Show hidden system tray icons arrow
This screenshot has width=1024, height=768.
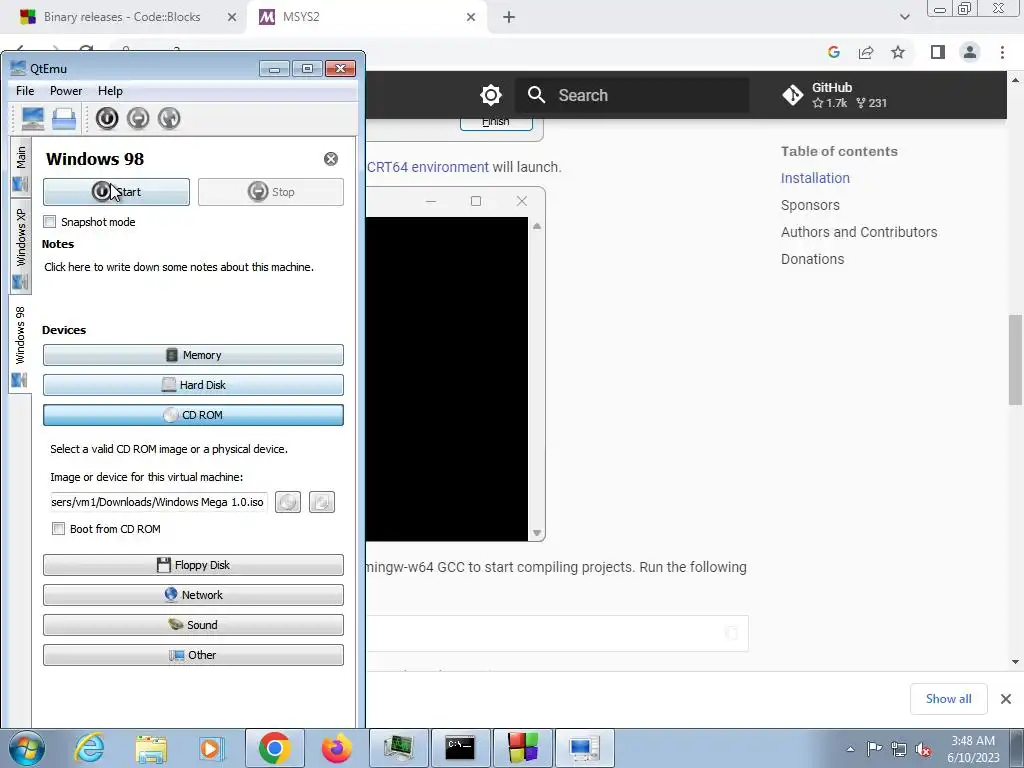(x=850, y=749)
